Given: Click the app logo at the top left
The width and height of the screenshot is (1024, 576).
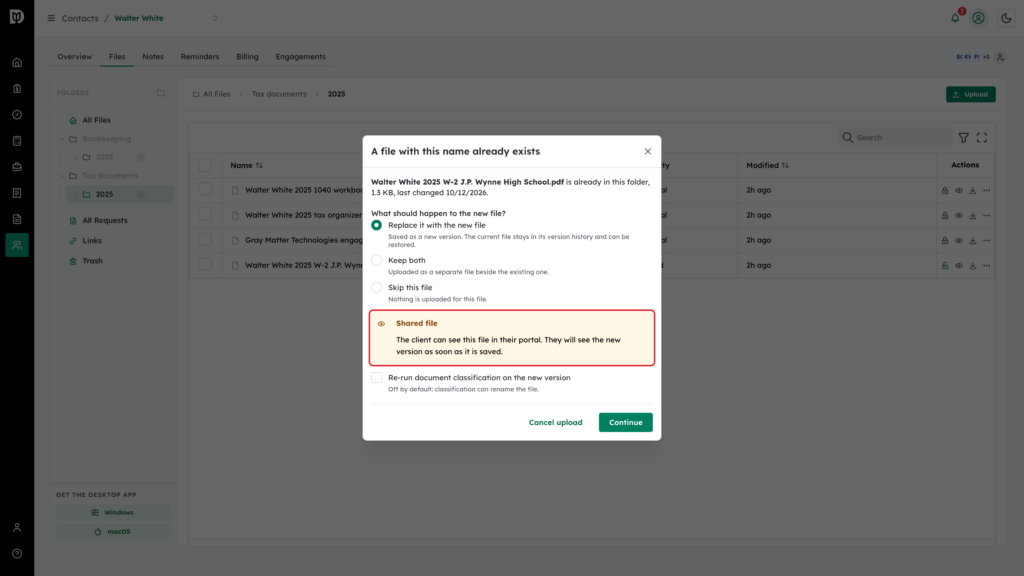Looking at the screenshot, I should [x=17, y=17].
